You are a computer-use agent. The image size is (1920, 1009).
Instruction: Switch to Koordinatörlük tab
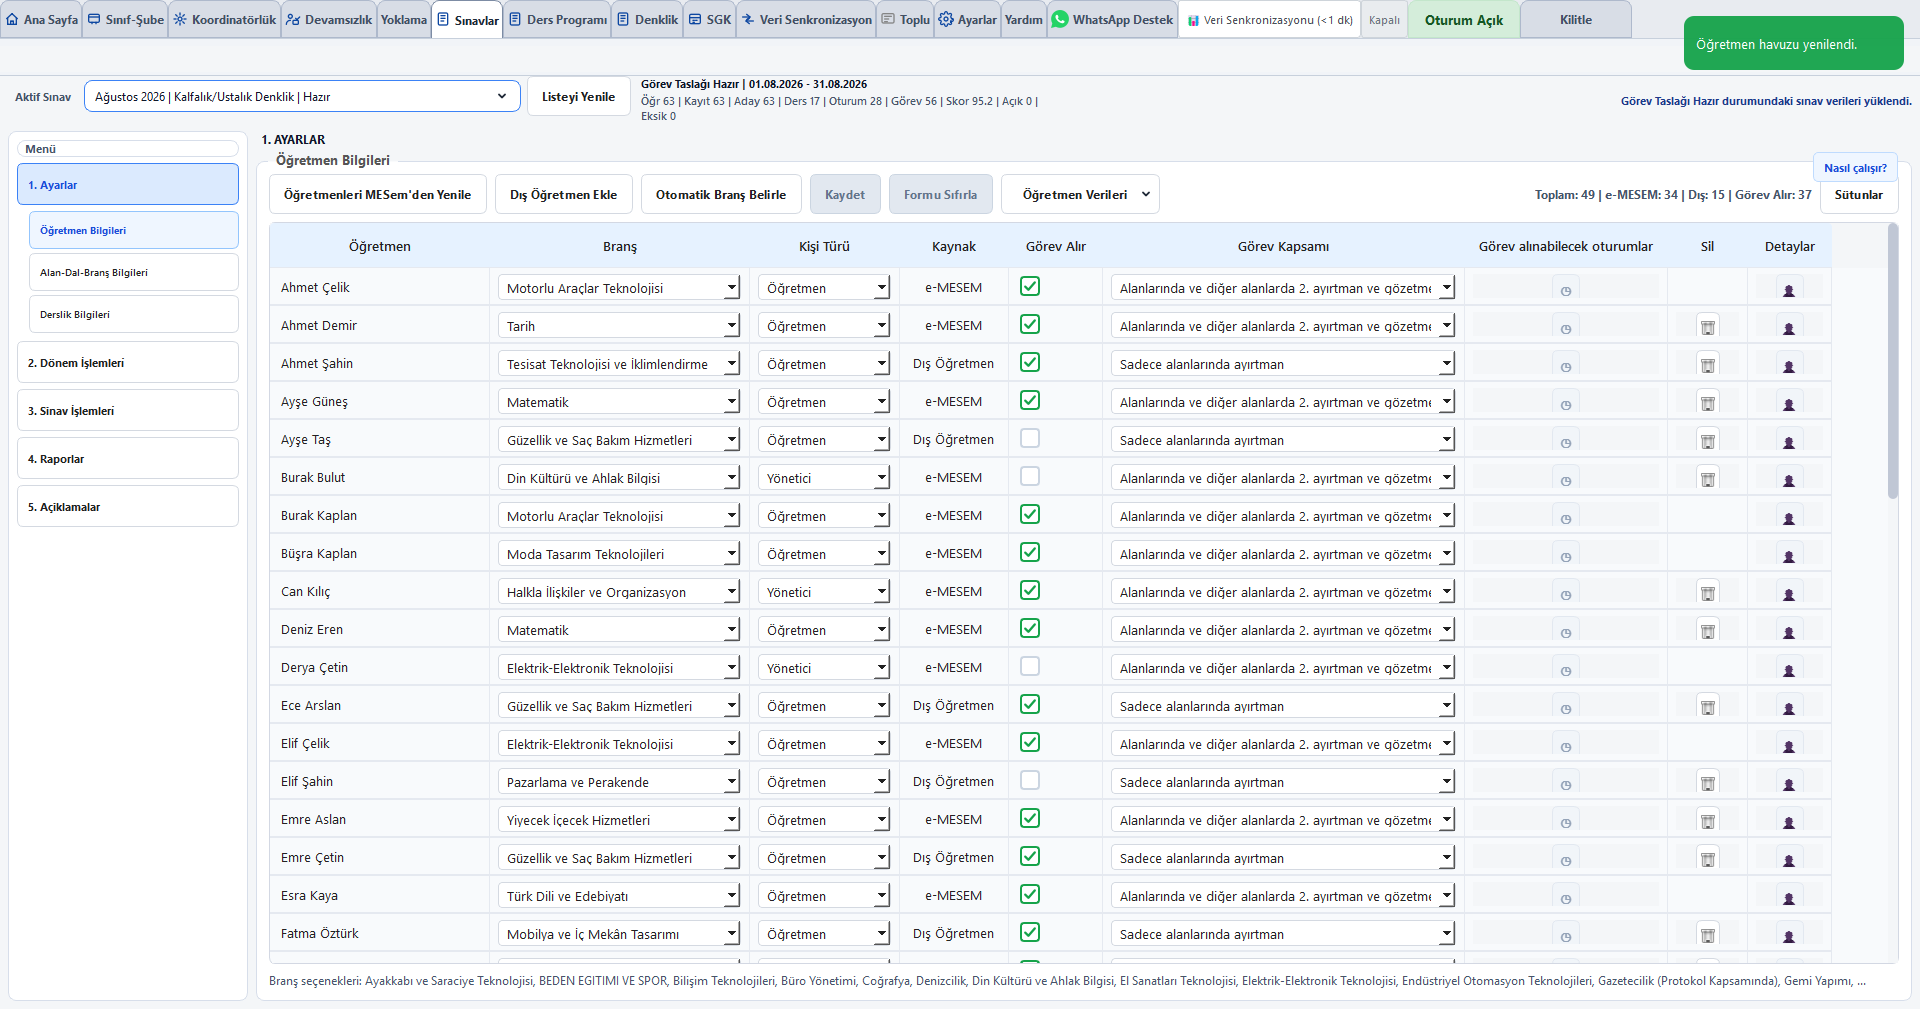225,20
